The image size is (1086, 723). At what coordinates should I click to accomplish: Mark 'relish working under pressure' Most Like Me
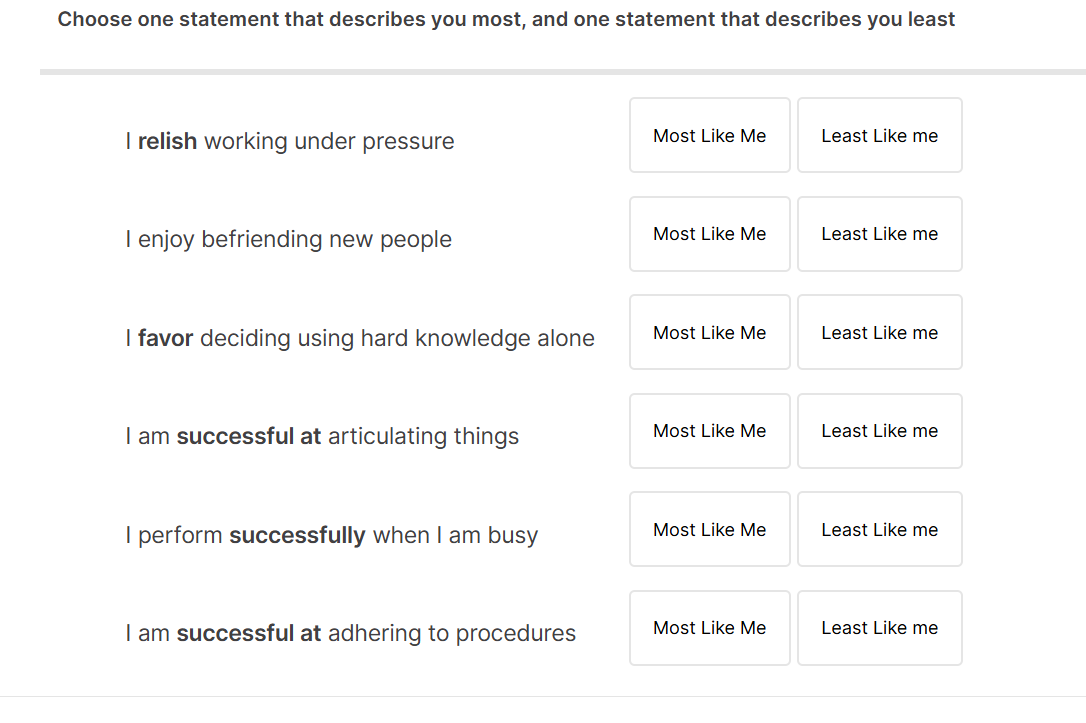[709, 136]
